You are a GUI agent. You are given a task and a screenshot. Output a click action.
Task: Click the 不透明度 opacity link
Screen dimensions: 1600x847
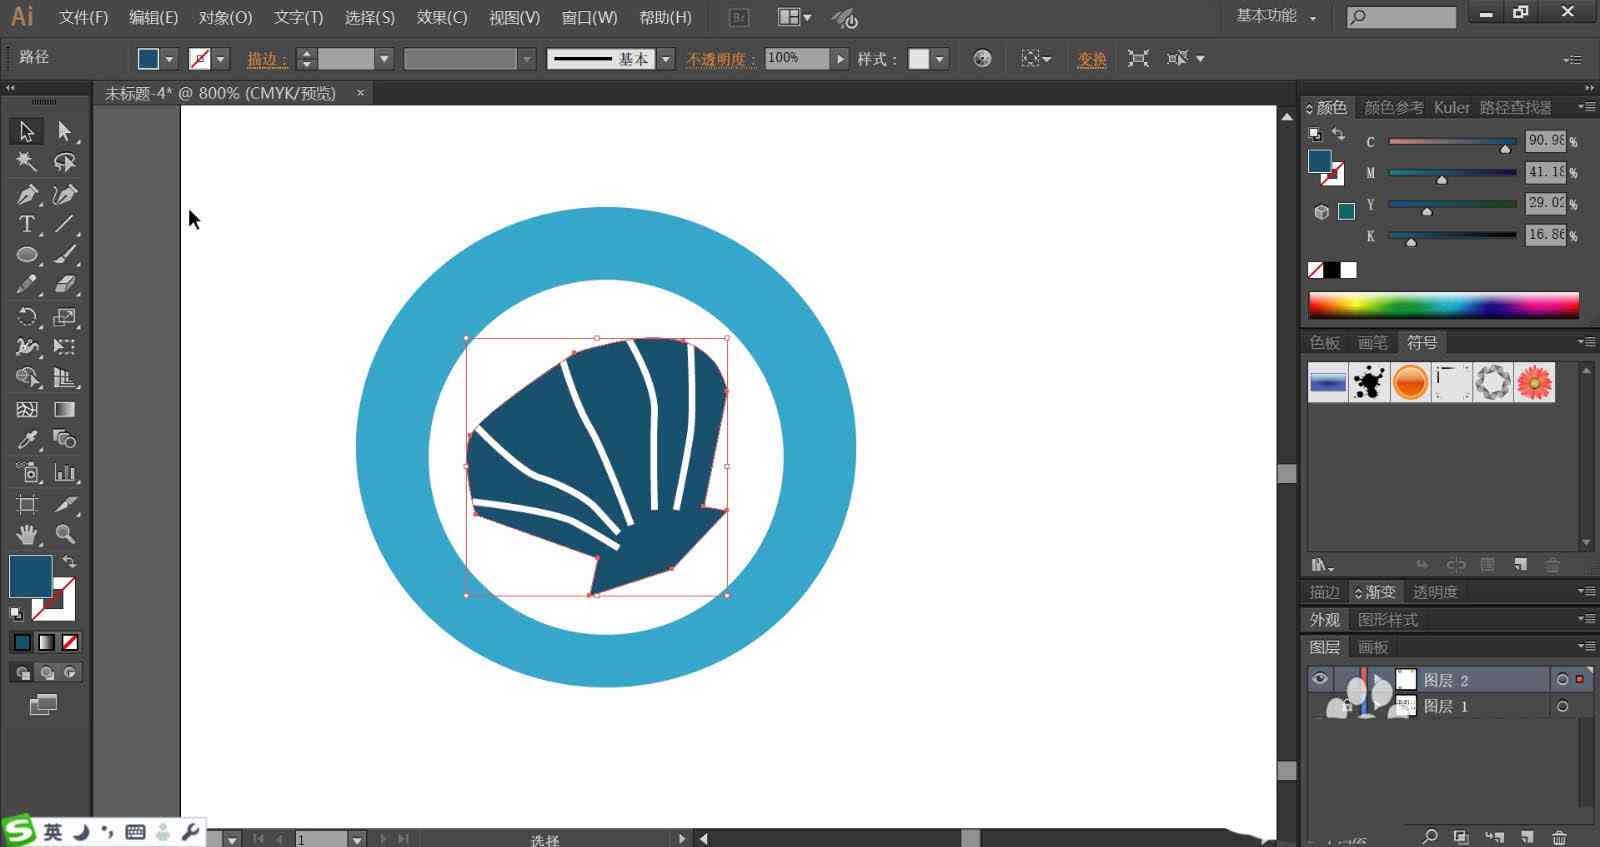pyautogui.click(x=720, y=59)
